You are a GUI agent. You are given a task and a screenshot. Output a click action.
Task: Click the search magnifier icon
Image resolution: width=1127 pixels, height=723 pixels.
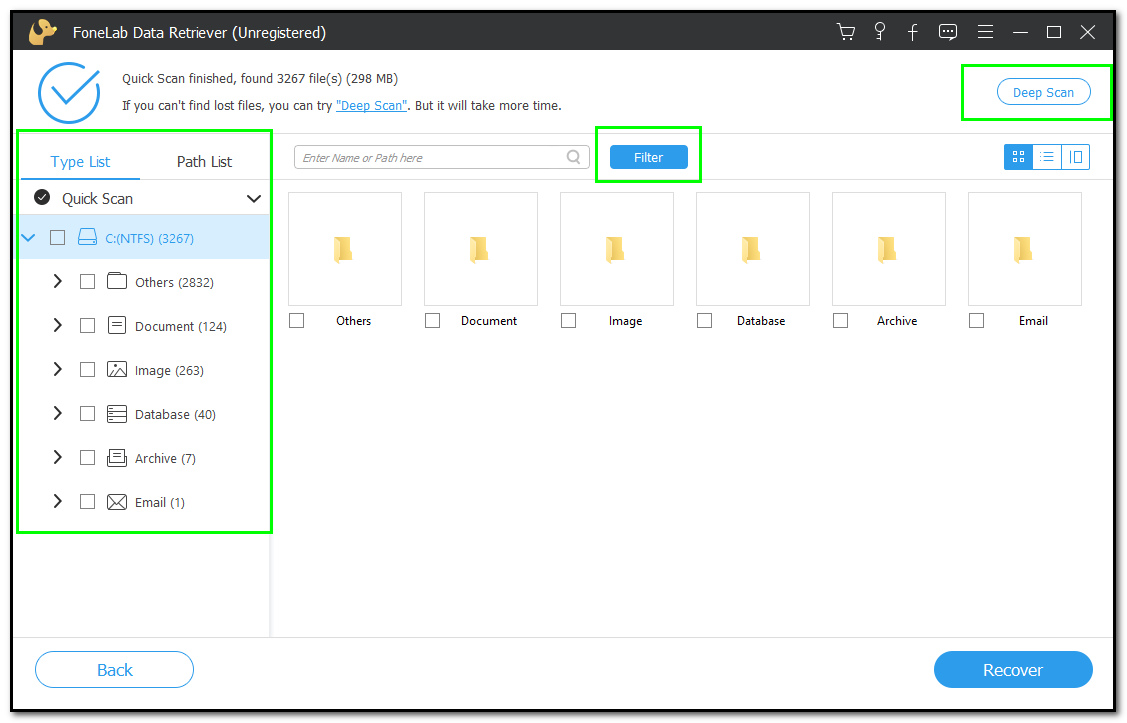click(x=574, y=157)
